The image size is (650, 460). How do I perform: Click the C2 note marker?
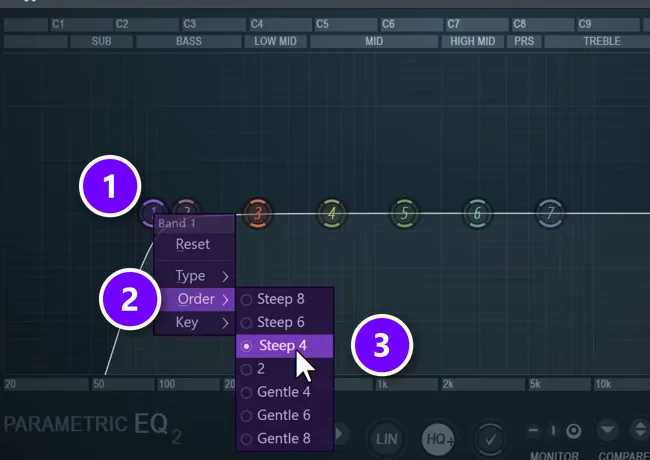(x=122, y=24)
